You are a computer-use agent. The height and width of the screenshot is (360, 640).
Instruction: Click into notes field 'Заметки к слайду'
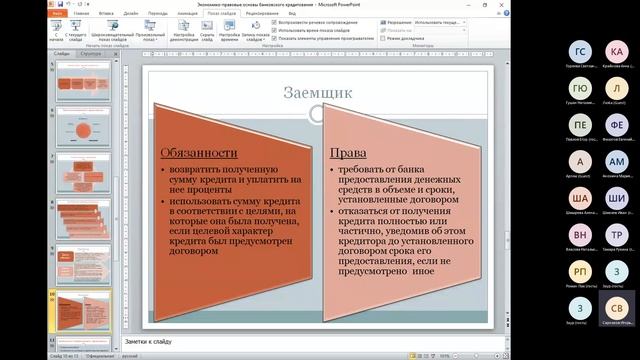coord(313,342)
